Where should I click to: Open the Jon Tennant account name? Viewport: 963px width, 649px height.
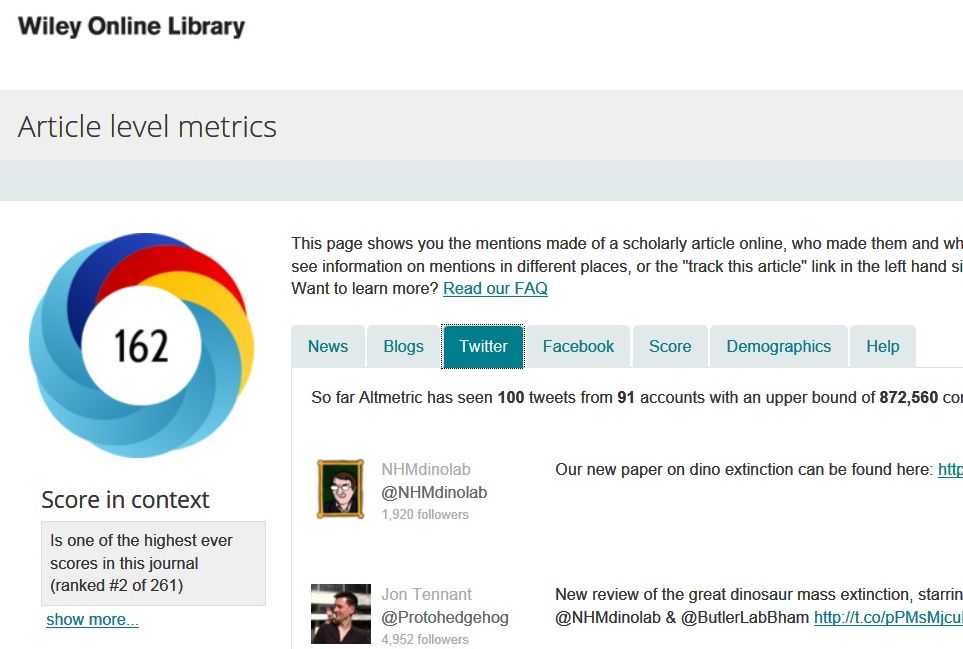click(x=427, y=595)
